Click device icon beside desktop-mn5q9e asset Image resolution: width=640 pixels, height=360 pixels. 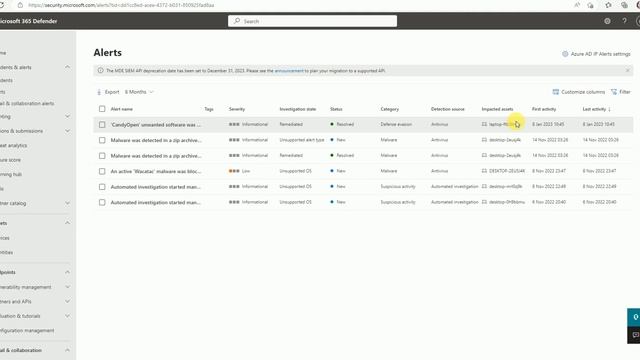click(x=484, y=186)
